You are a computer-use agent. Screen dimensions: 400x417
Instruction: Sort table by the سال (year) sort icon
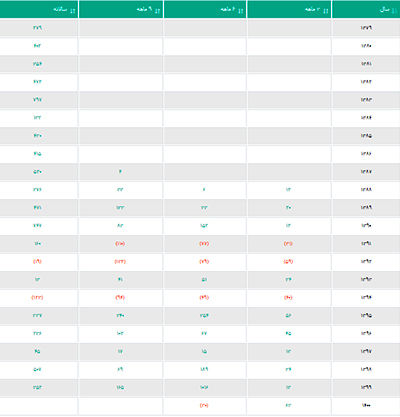tap(394, 11)
